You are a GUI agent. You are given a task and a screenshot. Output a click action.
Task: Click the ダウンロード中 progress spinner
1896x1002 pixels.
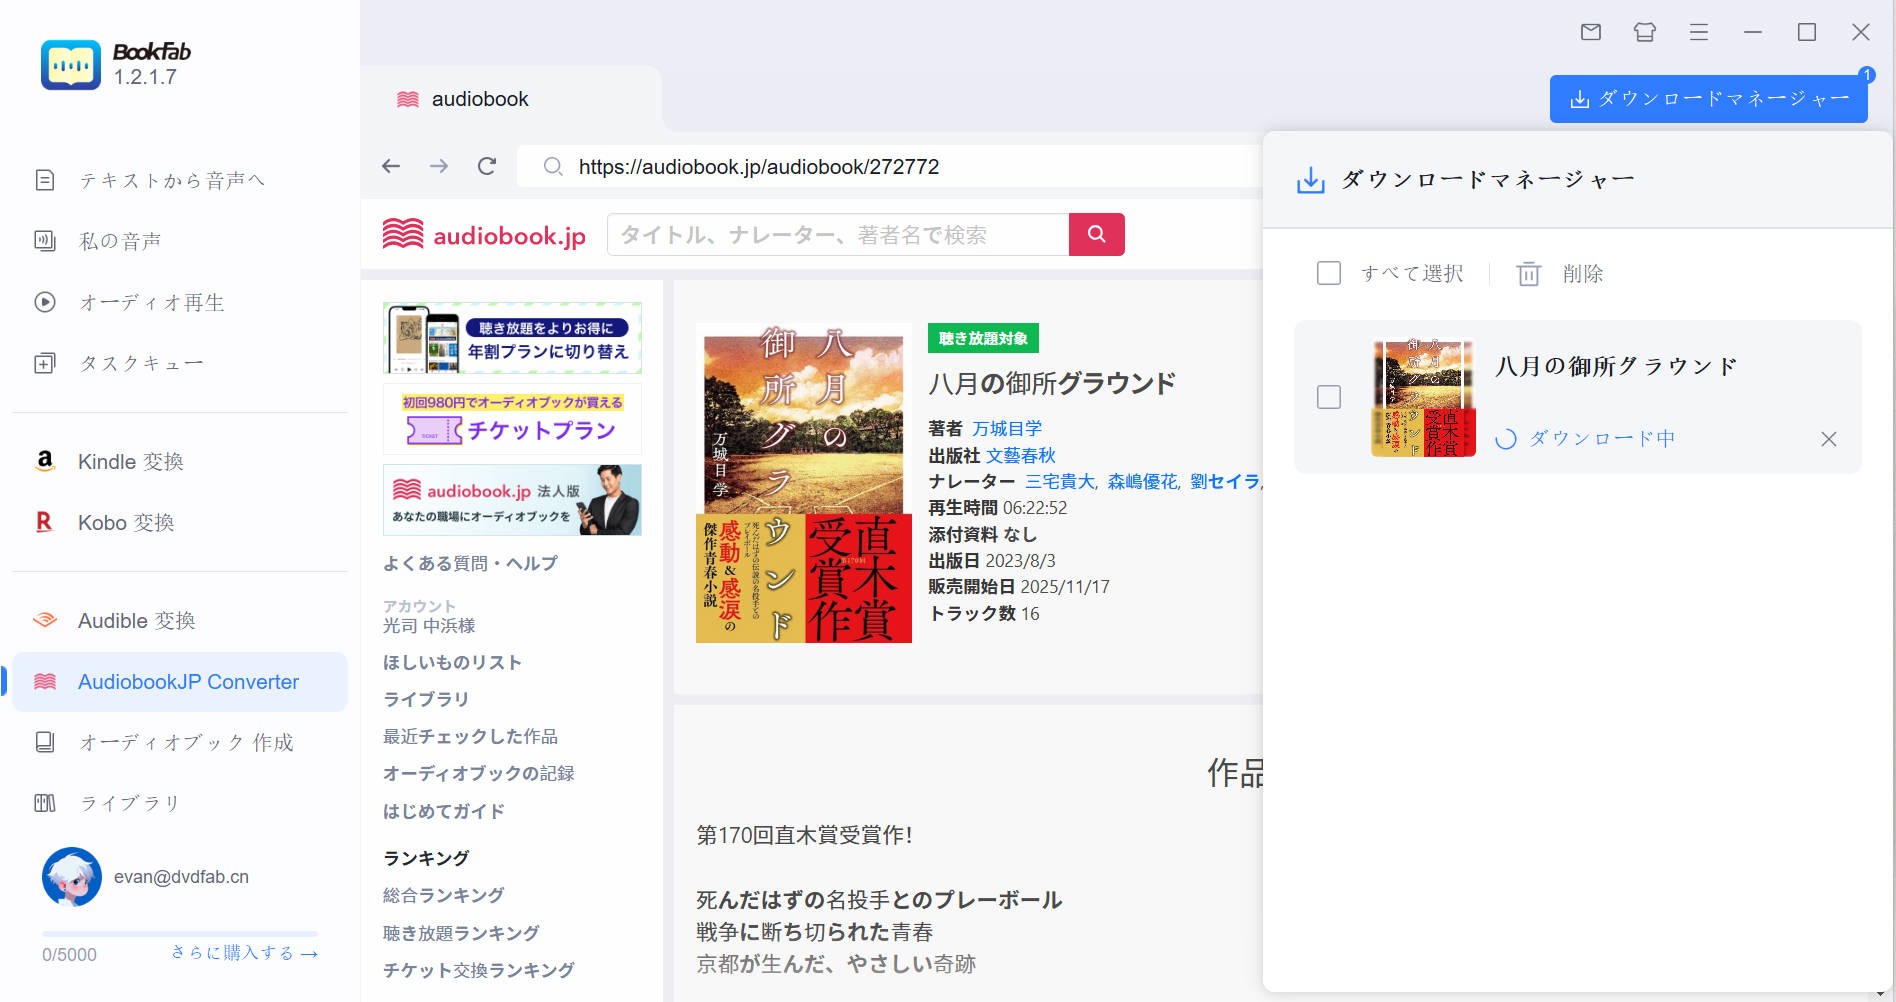(x=1505, y=437)
